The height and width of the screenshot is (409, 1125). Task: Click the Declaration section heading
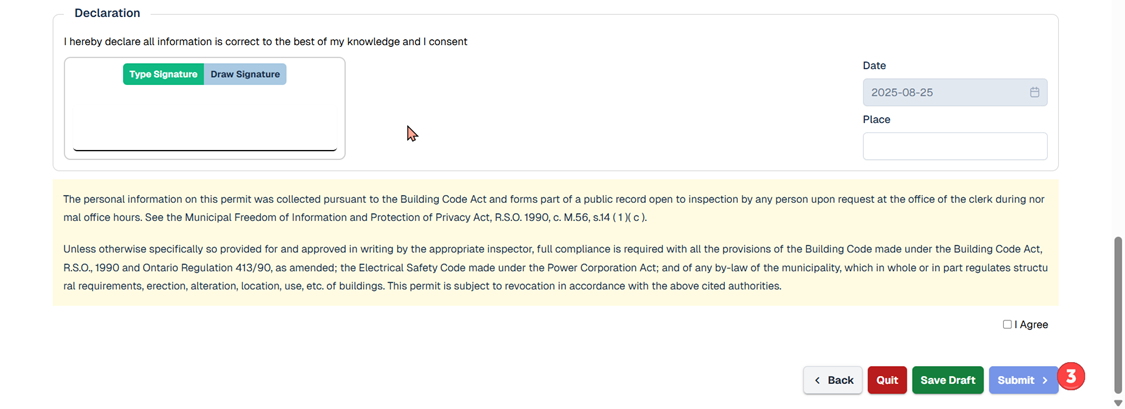point(107,13)
